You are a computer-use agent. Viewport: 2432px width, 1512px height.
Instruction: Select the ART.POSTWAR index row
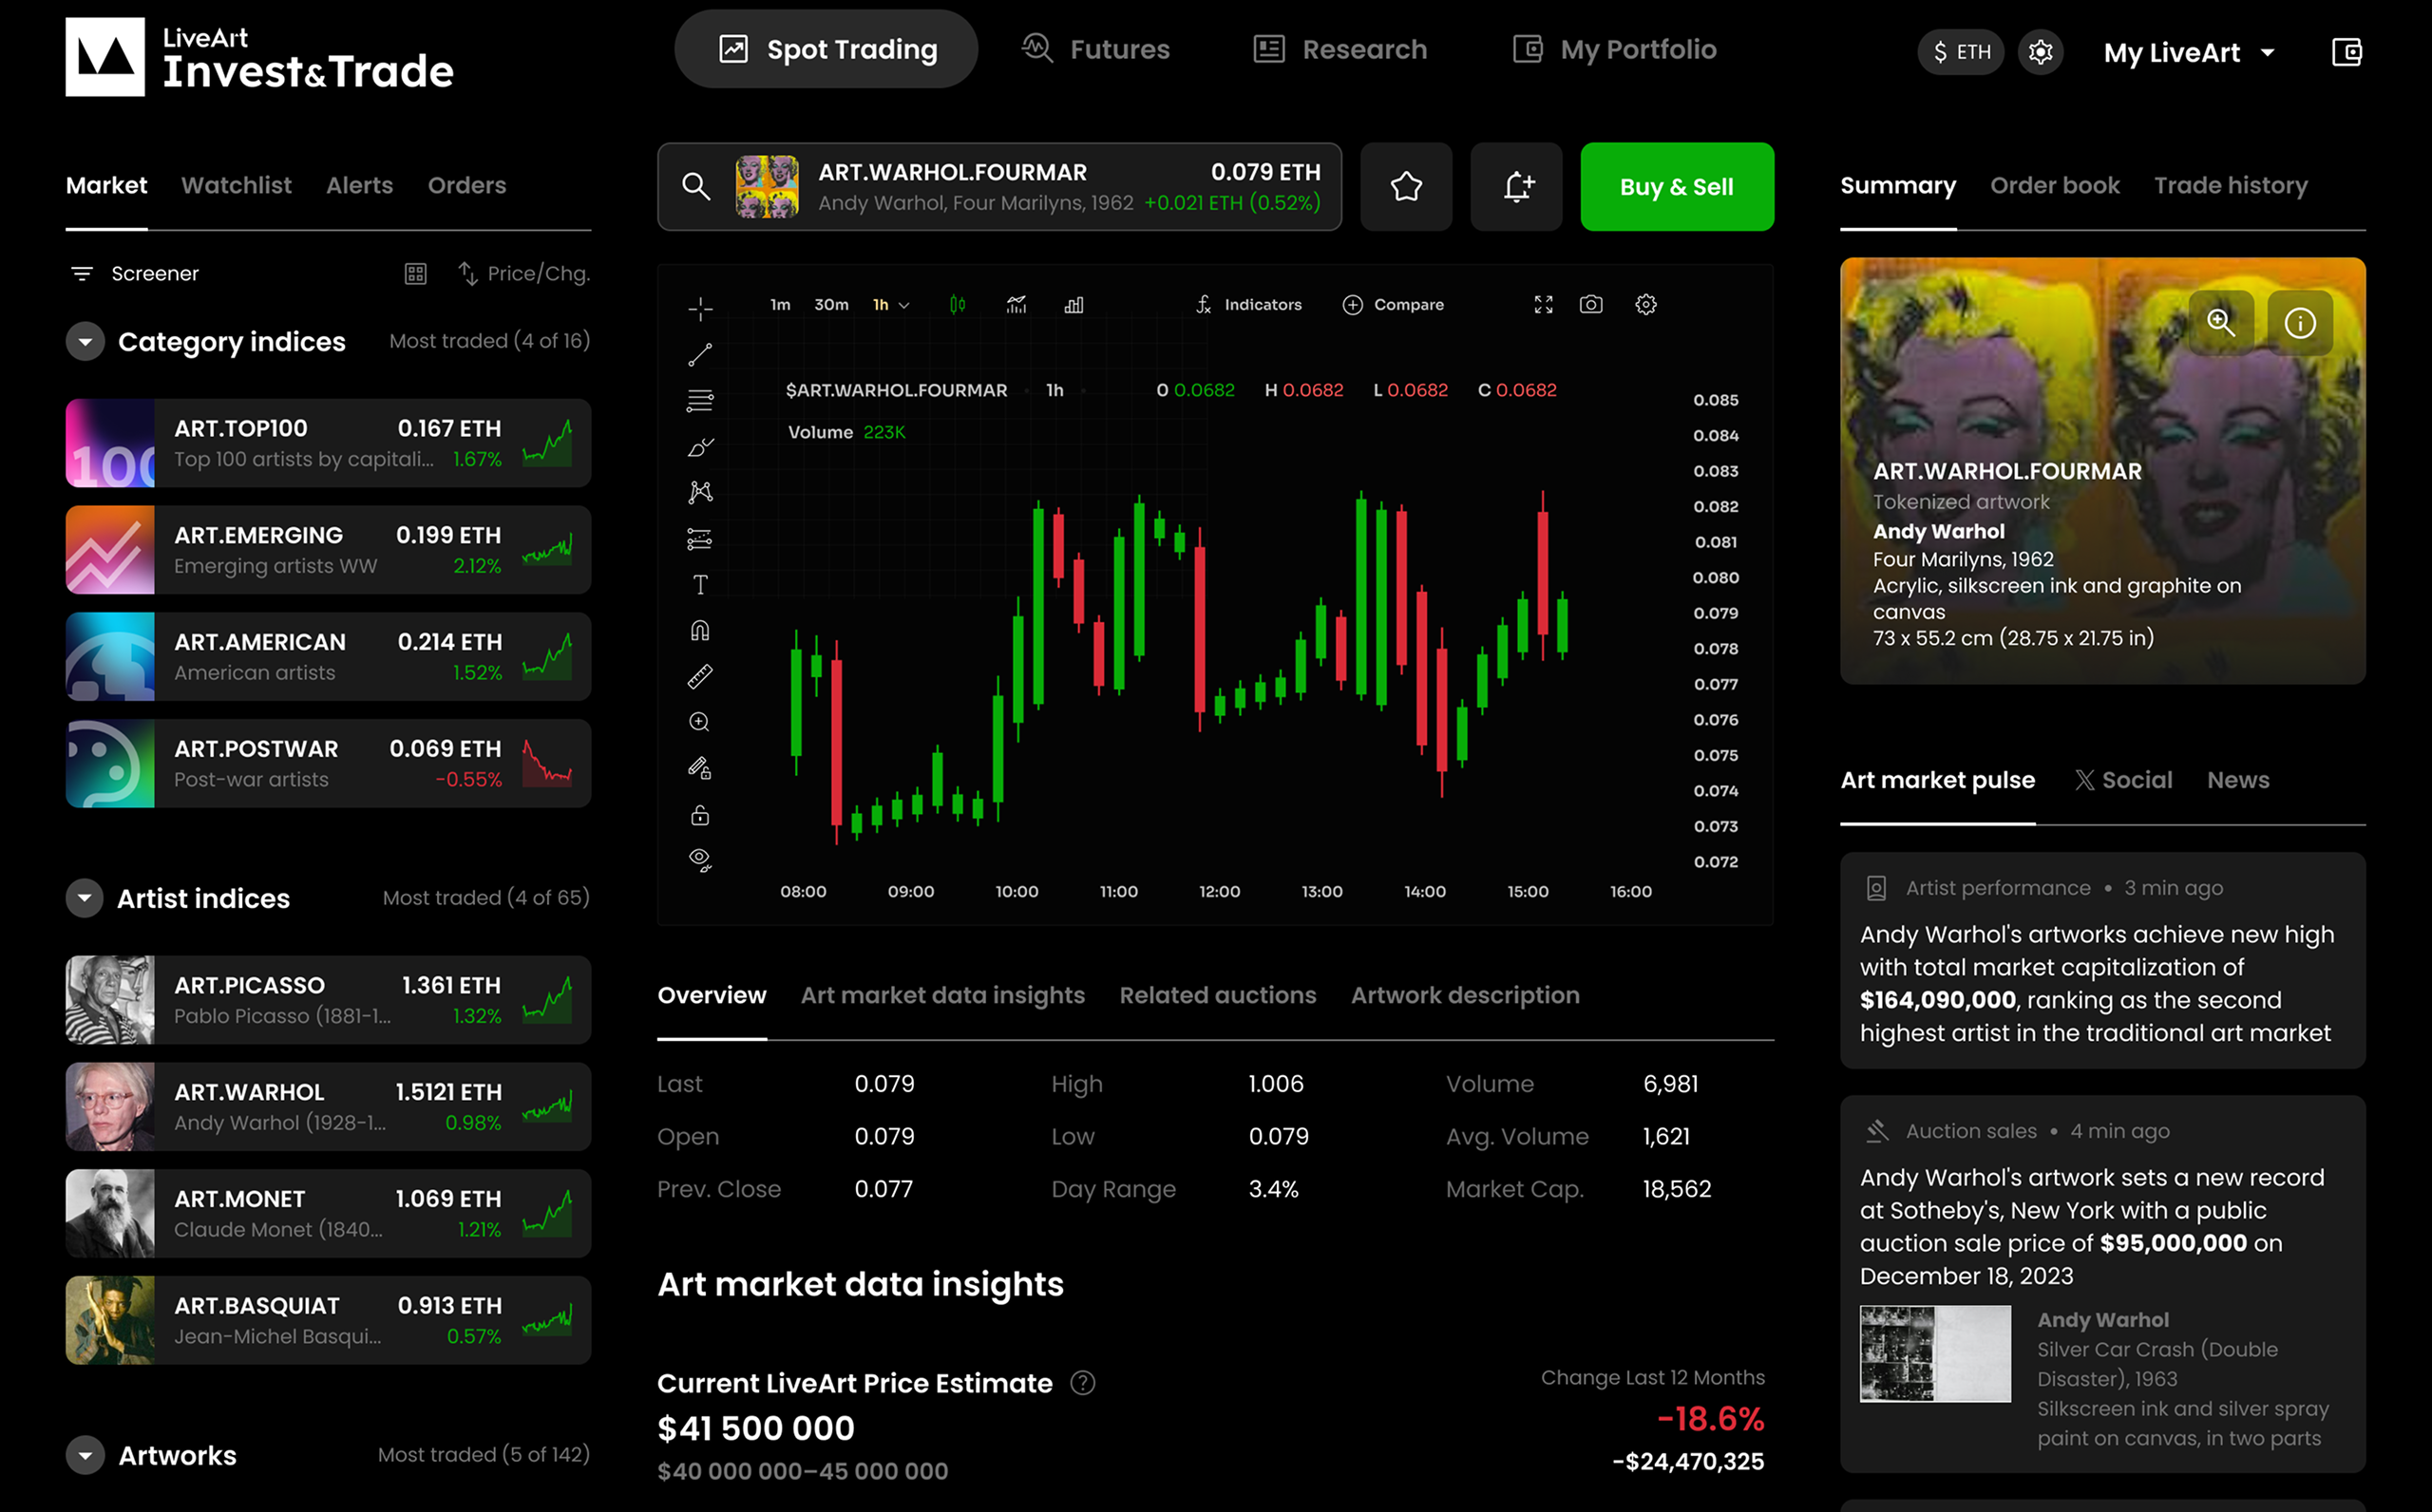(x=328, y=763)
